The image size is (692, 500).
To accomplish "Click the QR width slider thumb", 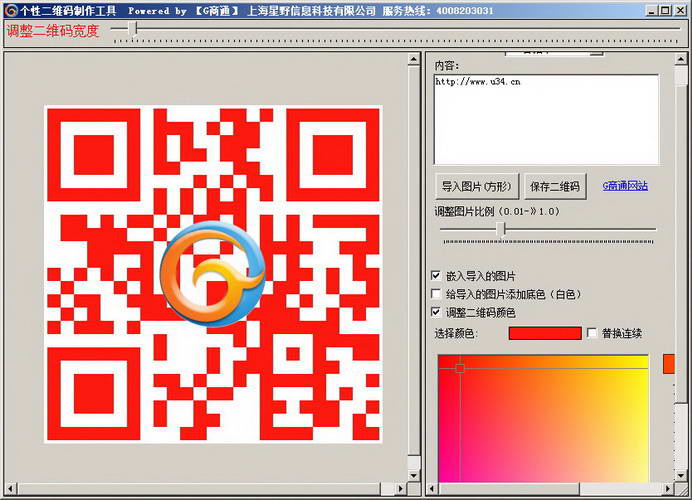I will click(x=133, y=29).
